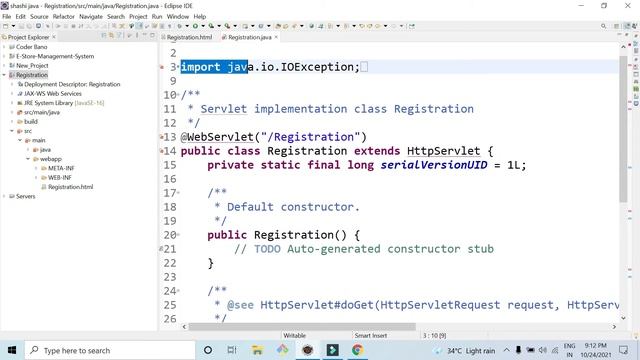Maximize the Project Explorer view
The height and width of the screenshot is (360, 640).
[x=152, y=36]
